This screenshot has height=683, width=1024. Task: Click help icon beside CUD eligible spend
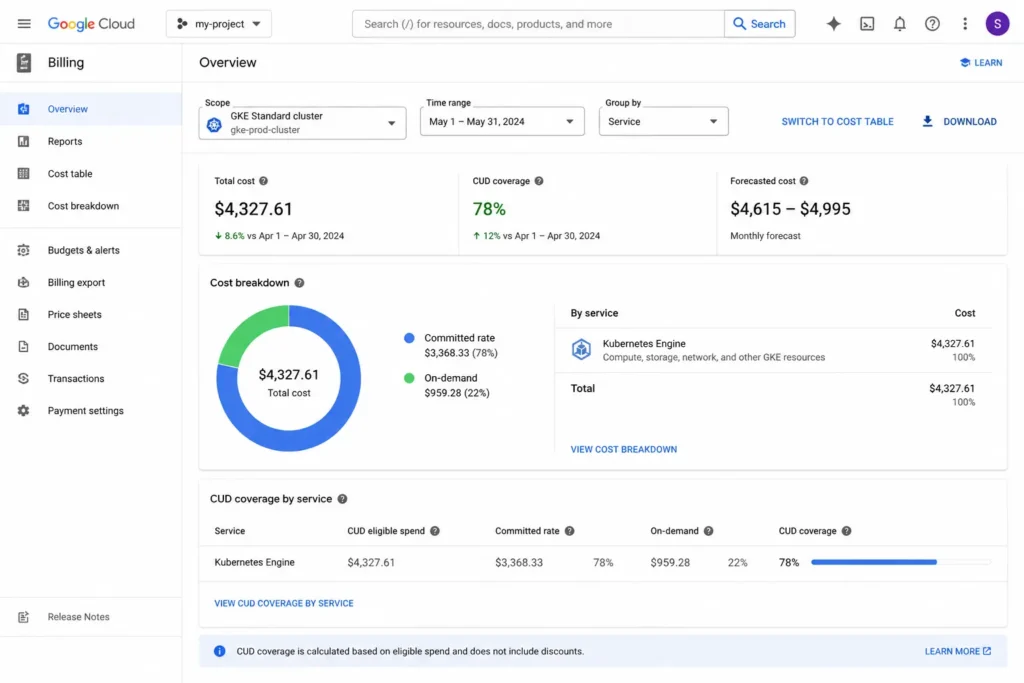pyautogui.click(x=435, y=531)
